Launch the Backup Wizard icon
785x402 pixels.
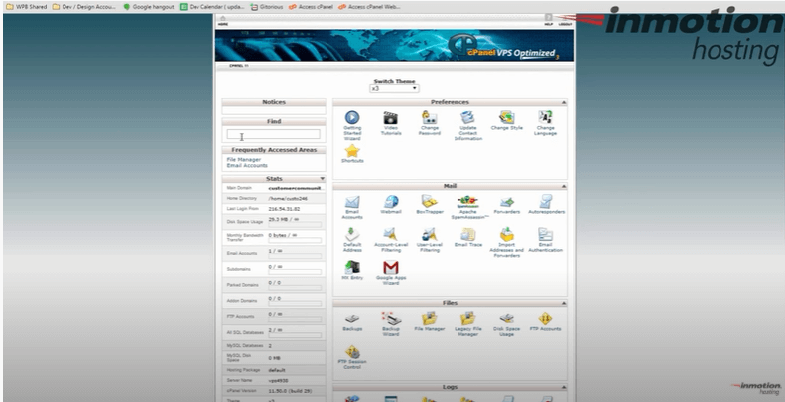(x=390, y=319)
